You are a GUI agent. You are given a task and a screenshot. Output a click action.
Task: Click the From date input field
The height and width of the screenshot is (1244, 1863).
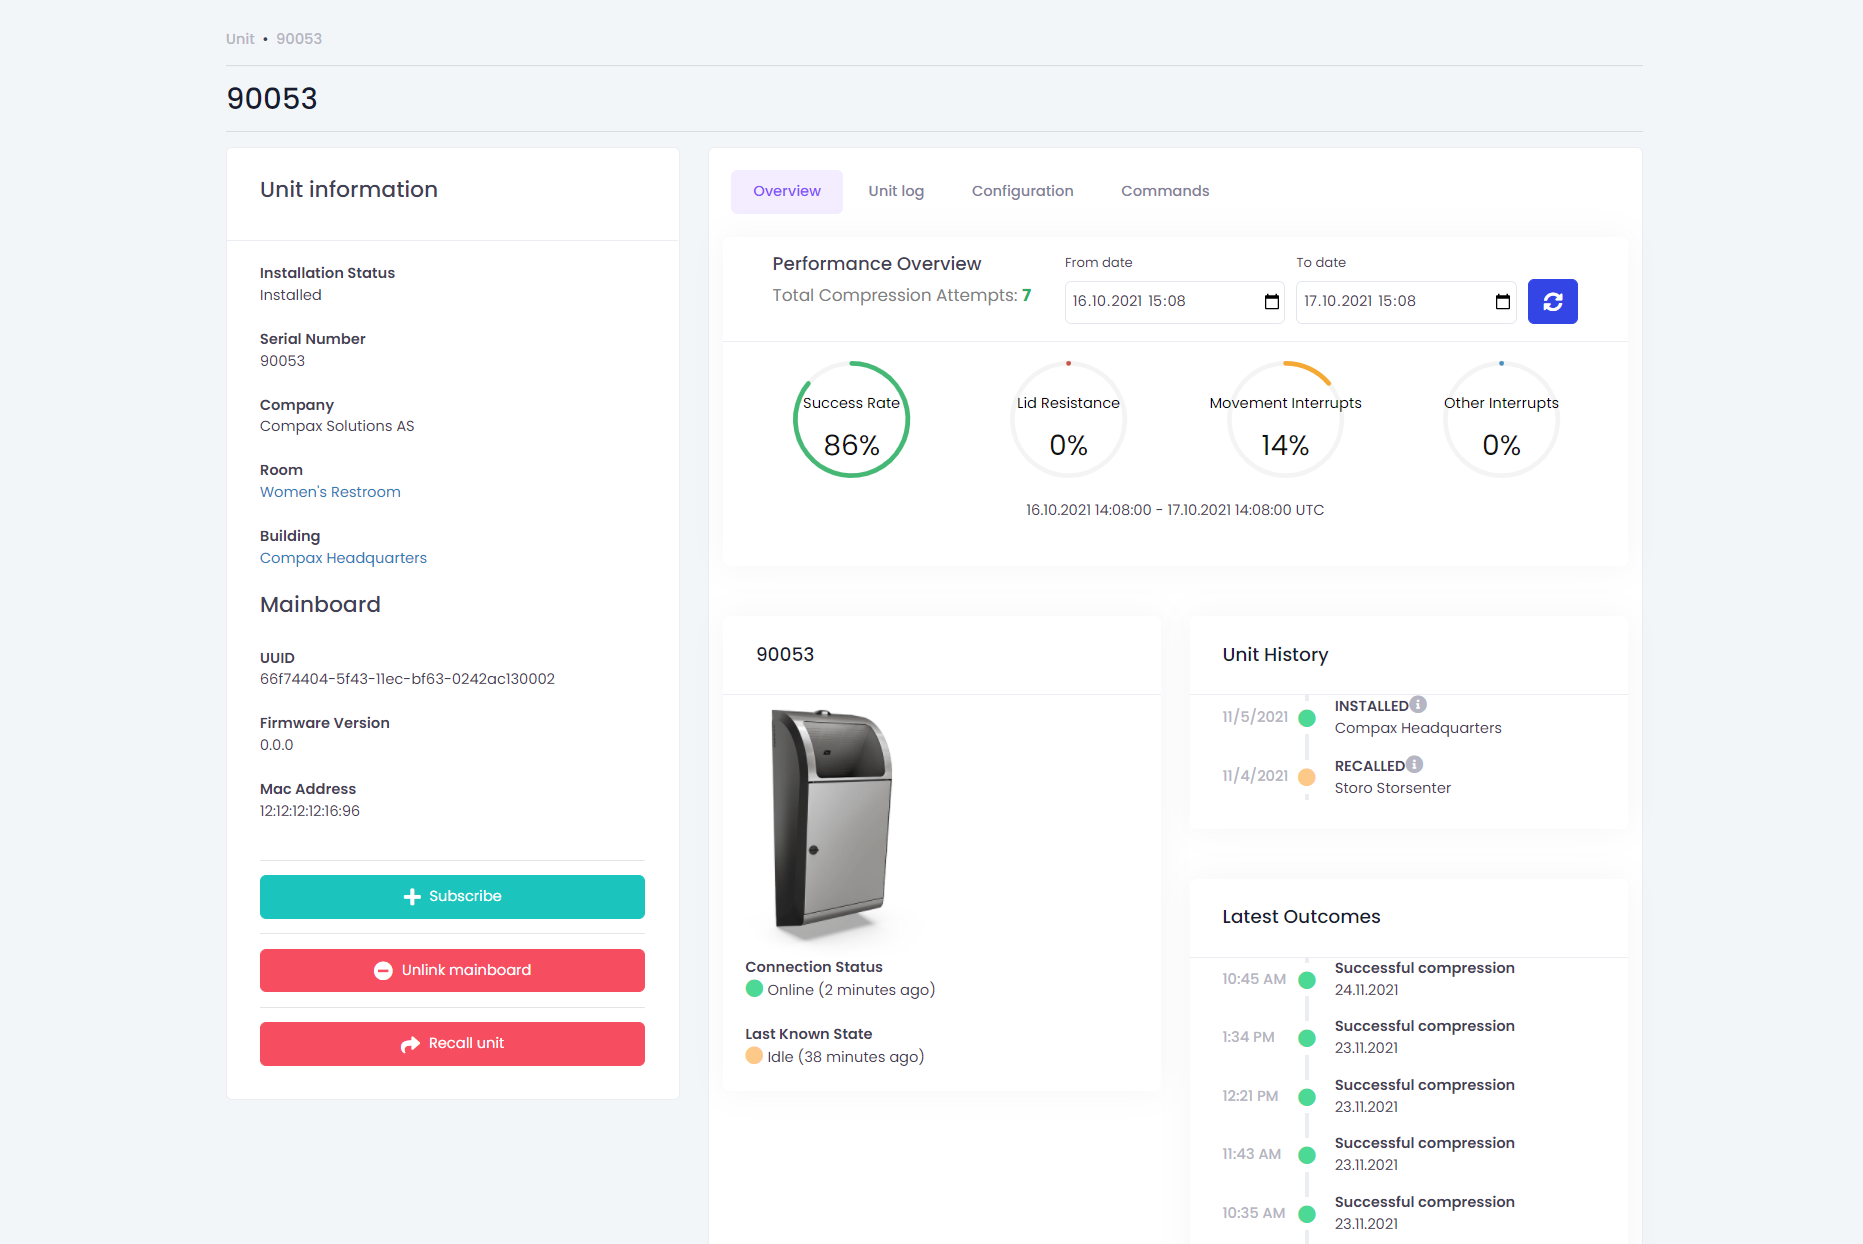1160,302
